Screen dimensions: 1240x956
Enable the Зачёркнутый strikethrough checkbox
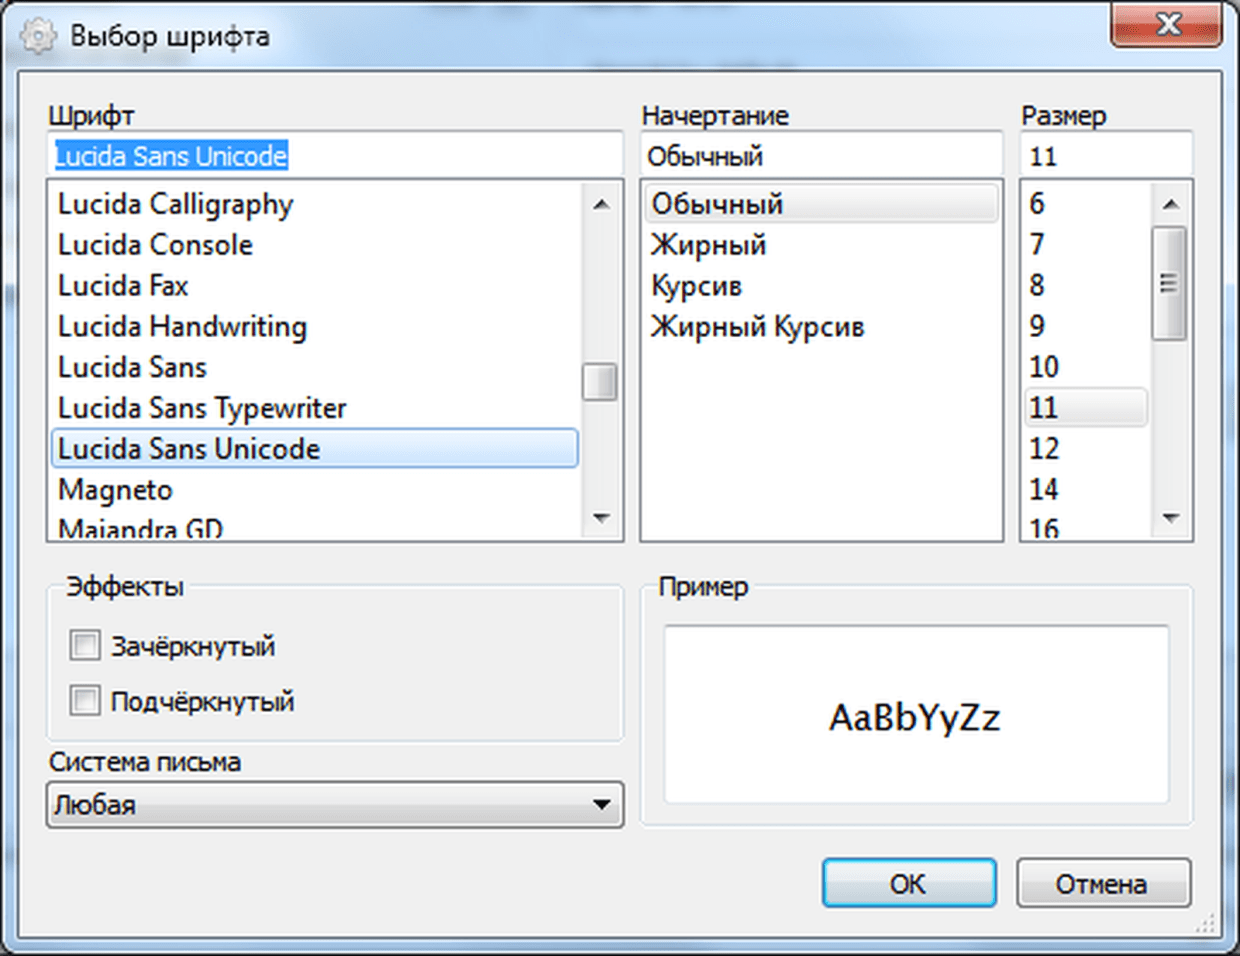coord(85,646)
